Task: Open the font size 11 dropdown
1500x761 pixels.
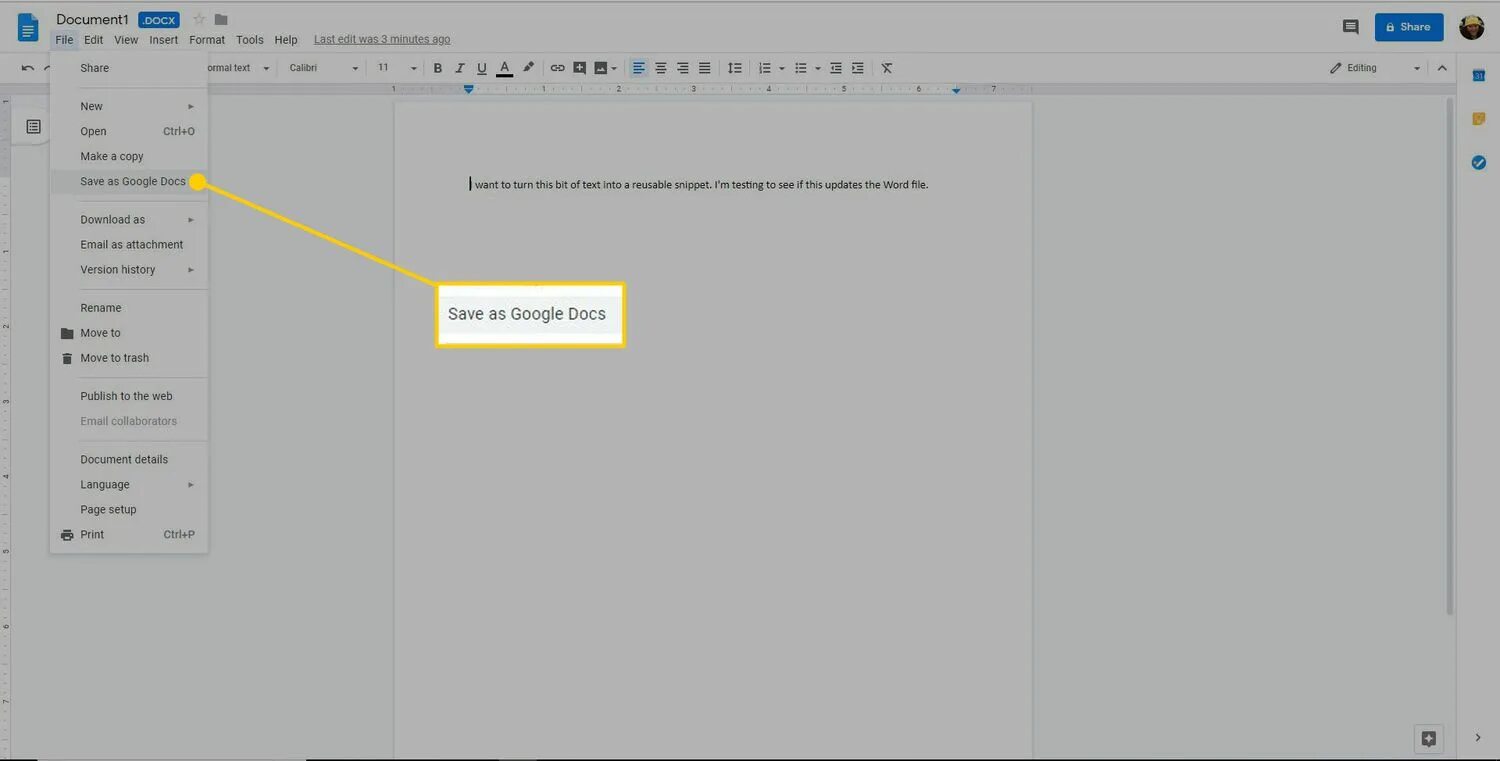Action: [397, 68]
